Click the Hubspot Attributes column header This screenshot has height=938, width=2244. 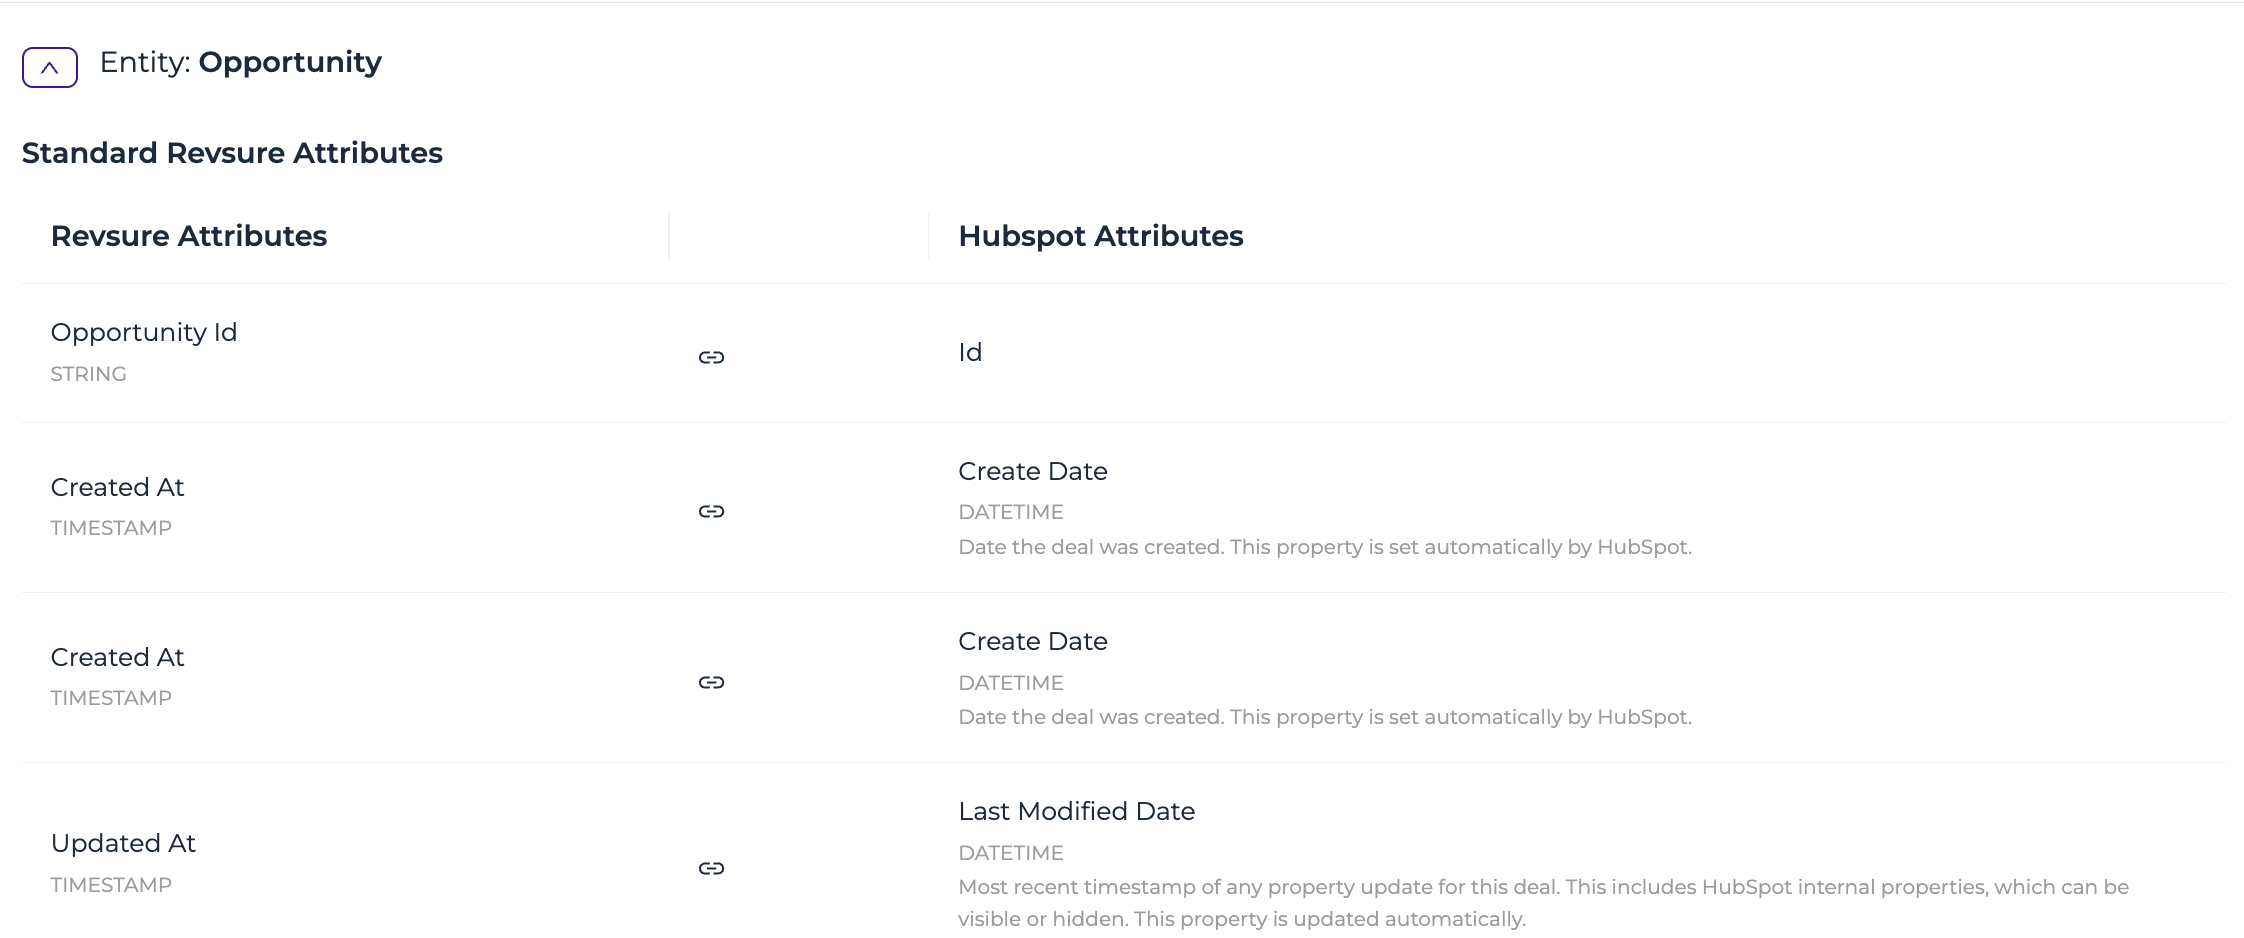(x=1101, y=236)
